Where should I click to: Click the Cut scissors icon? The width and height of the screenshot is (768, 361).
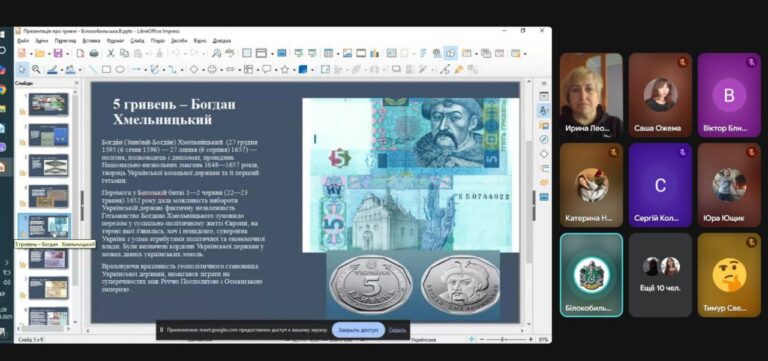point(111,53)
